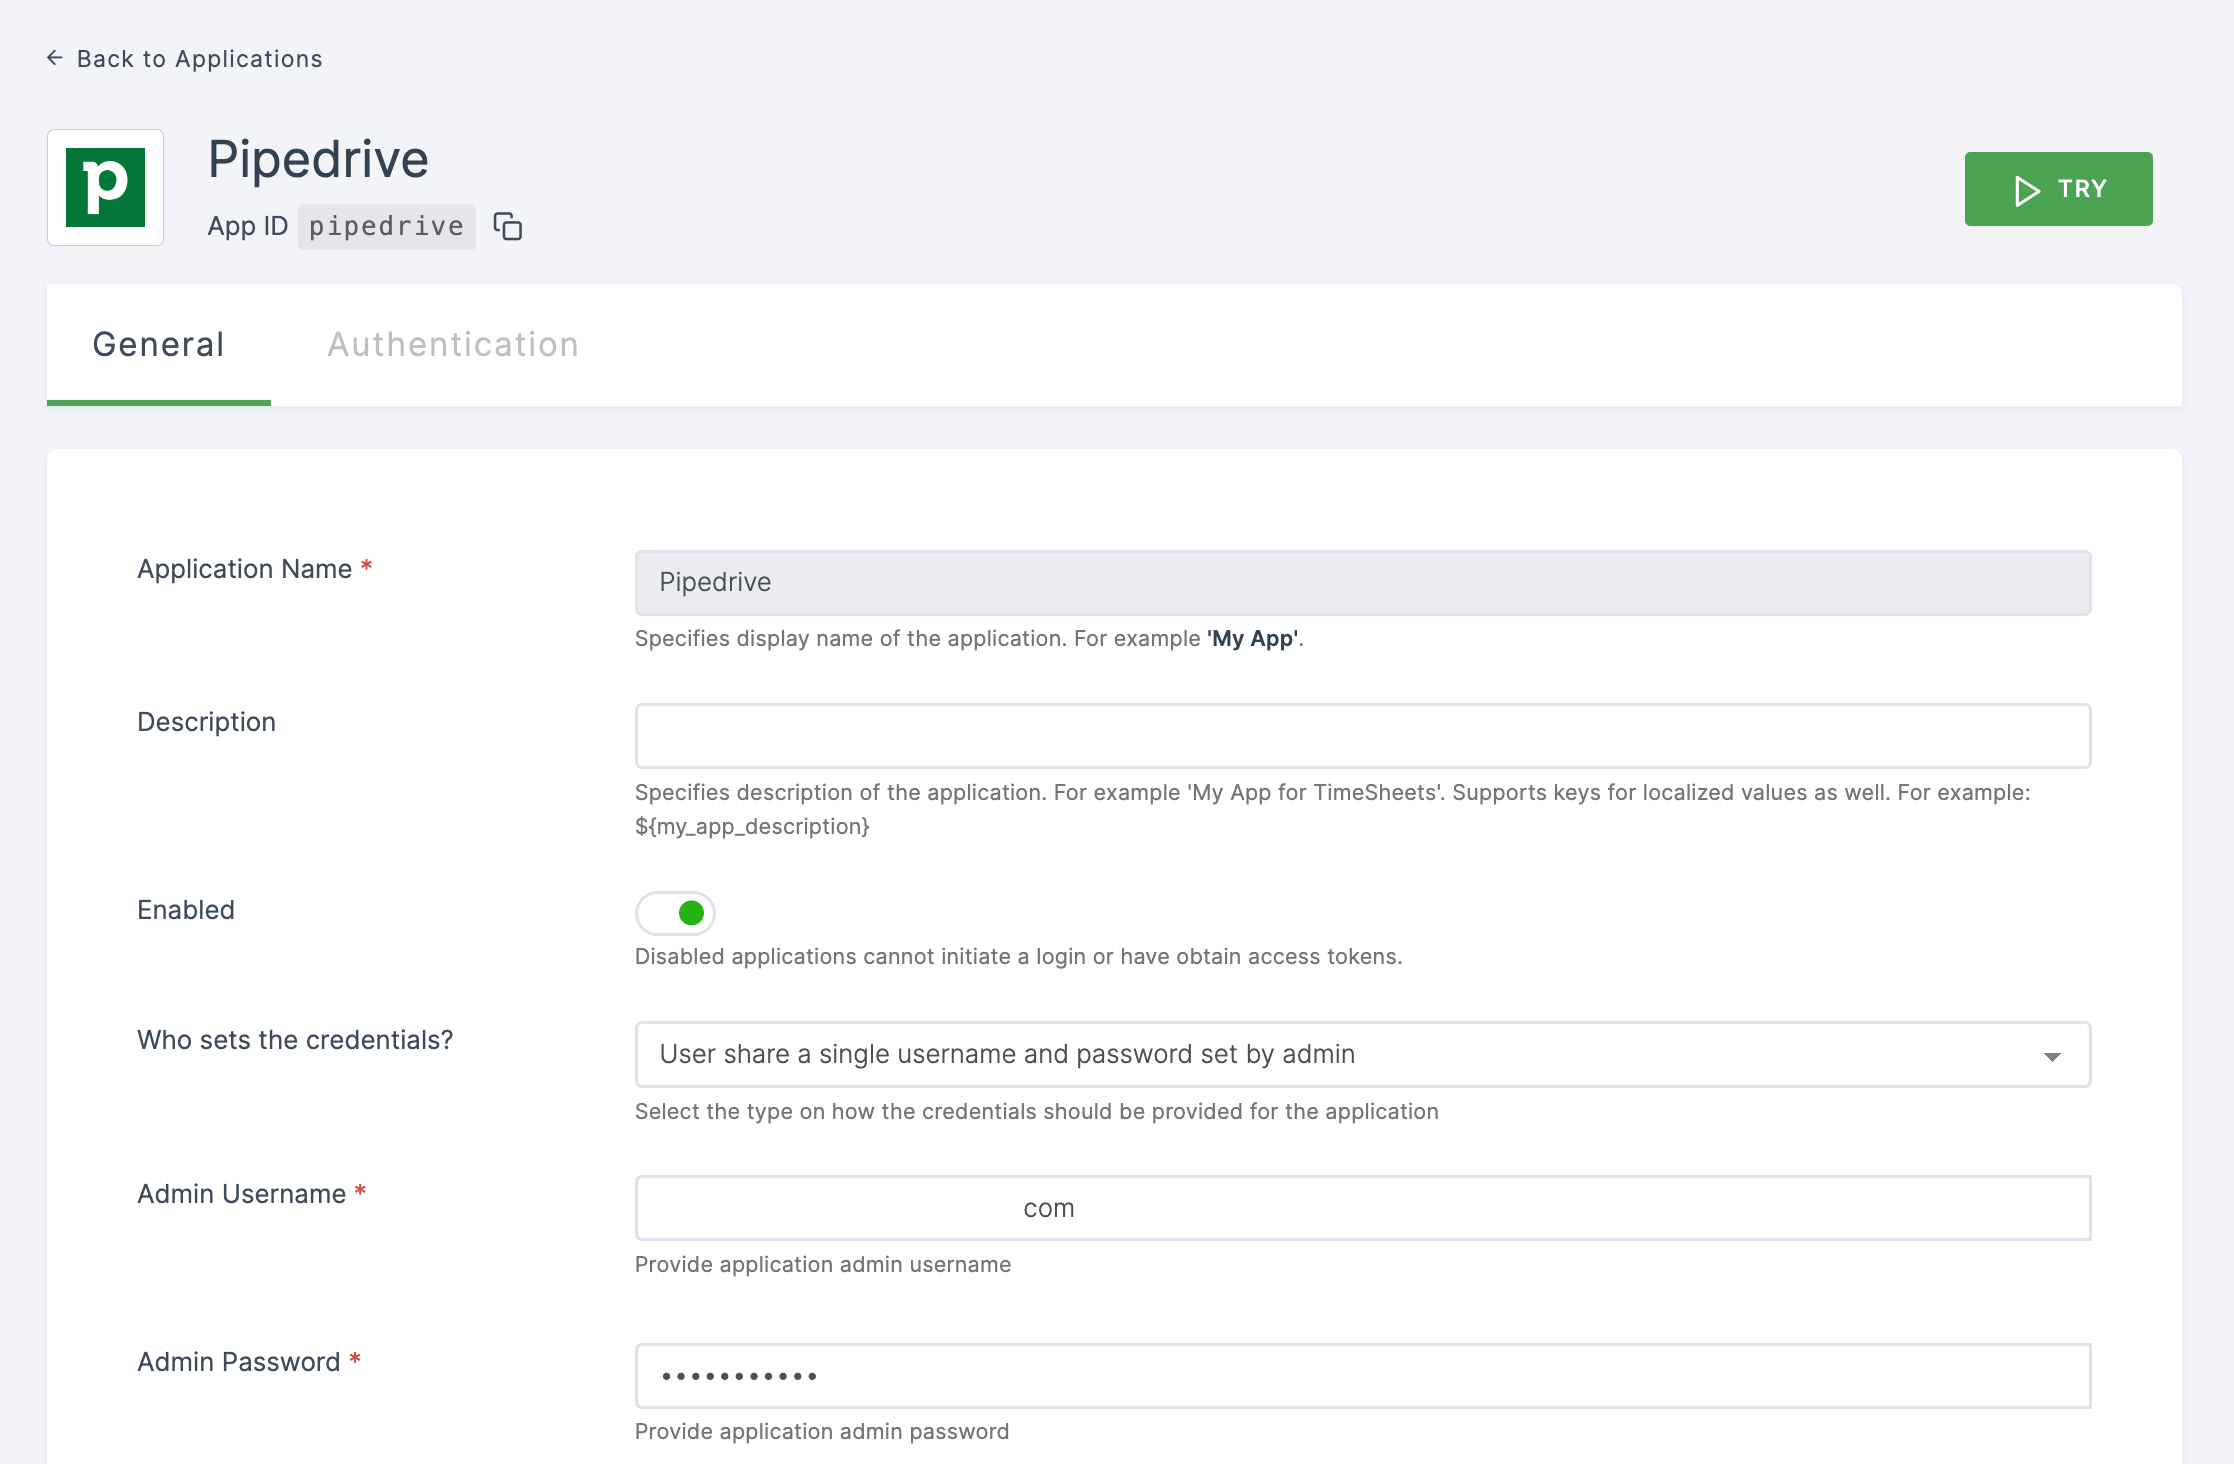Viewport: 2234px width, 1464px height.
Task: Click the green TRY button
Action: click(x=2058, y=189)
